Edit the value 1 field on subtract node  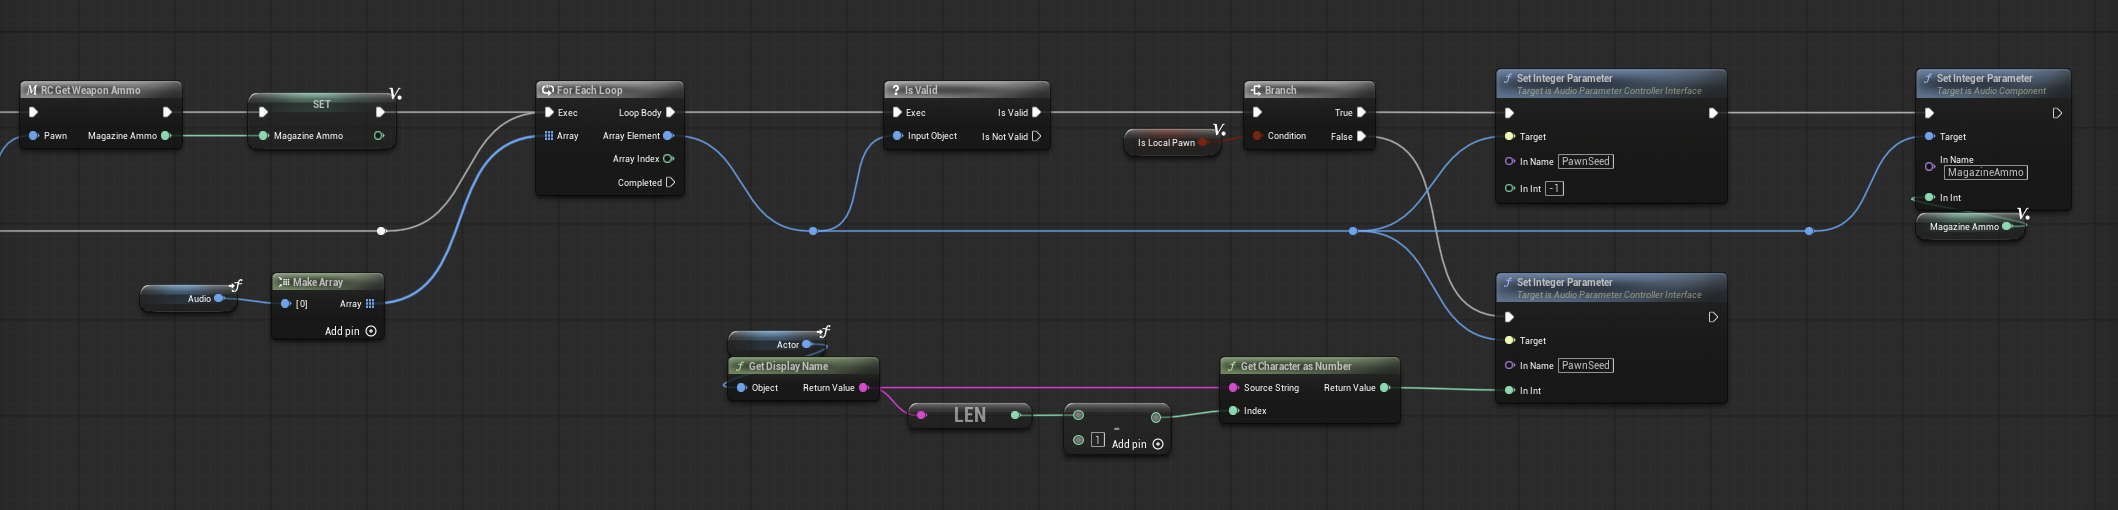point(1098,440)
